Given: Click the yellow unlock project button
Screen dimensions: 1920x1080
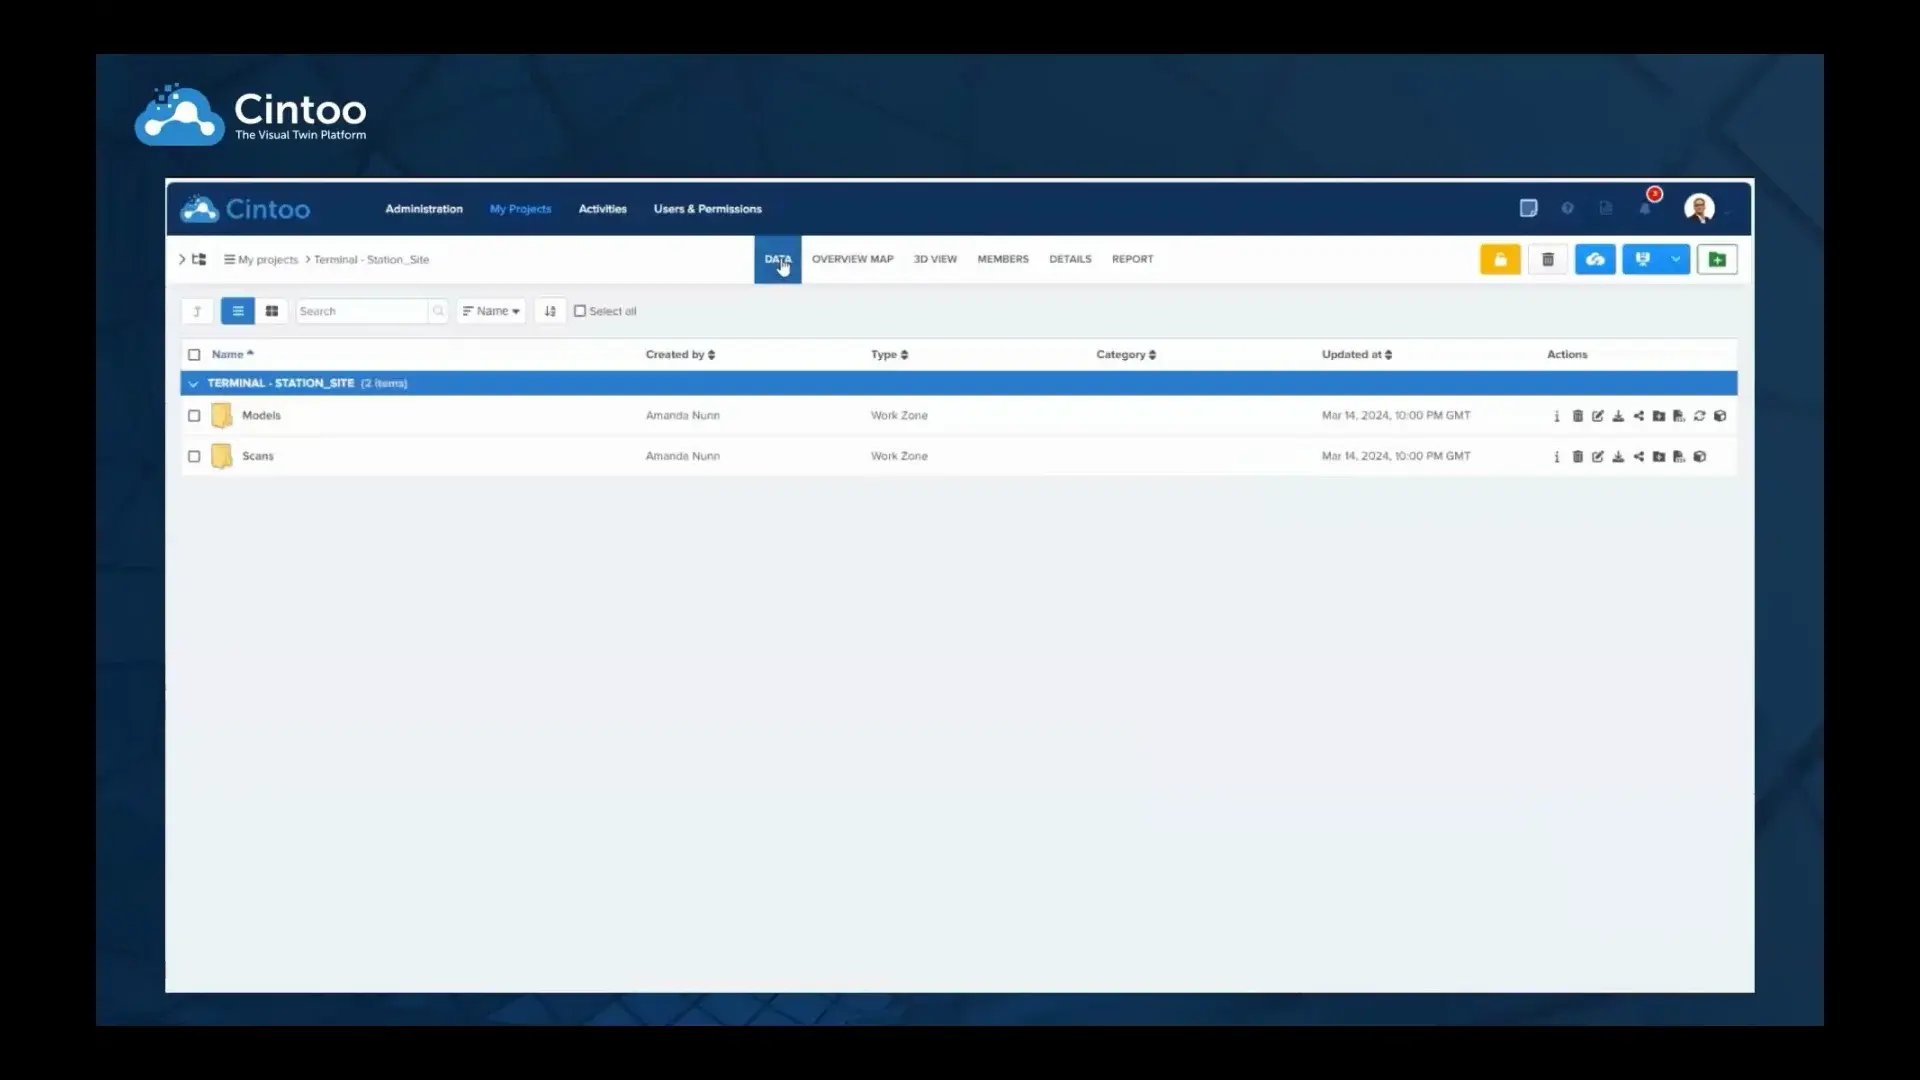Looking at the screenshot, I should [x=1500, y=260].
